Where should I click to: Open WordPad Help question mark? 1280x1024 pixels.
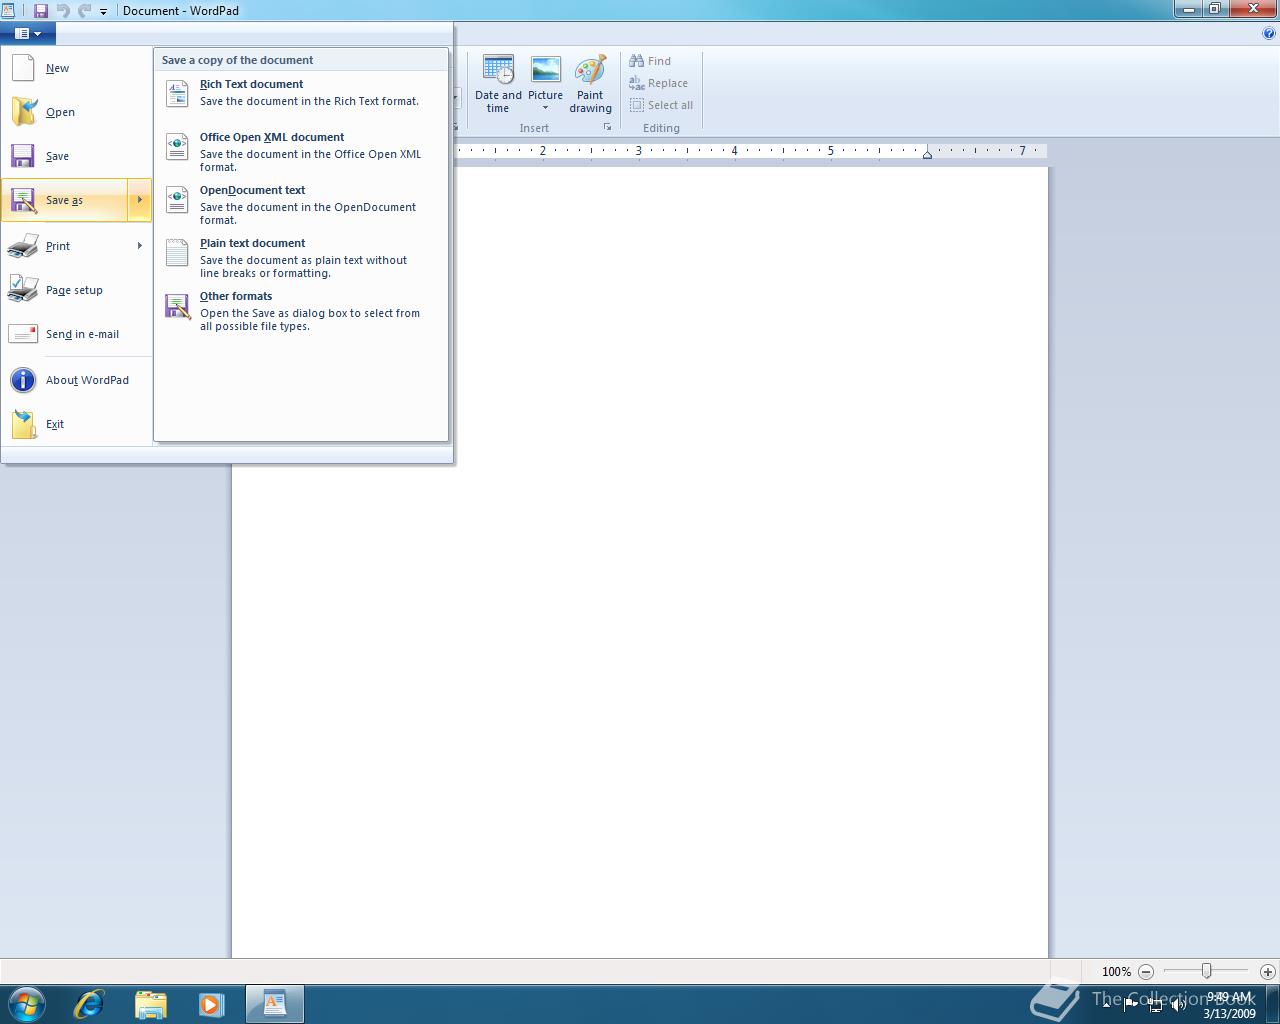tap(1270, 33)
